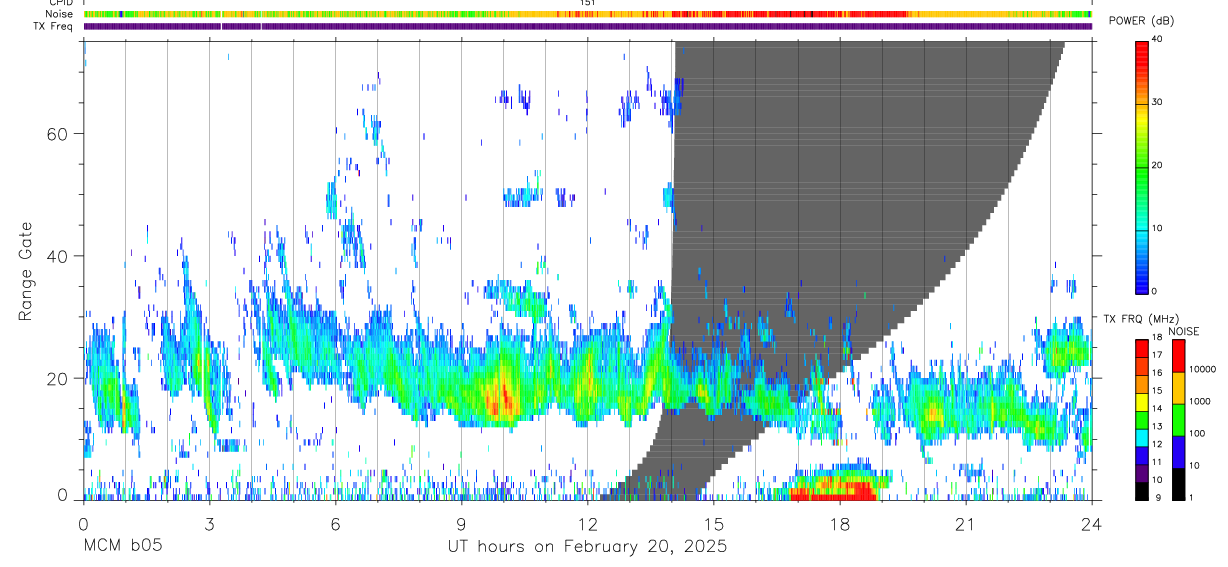Click the 3 tick on the UT hours axis

pyautogui.click(x=209, y=524)
